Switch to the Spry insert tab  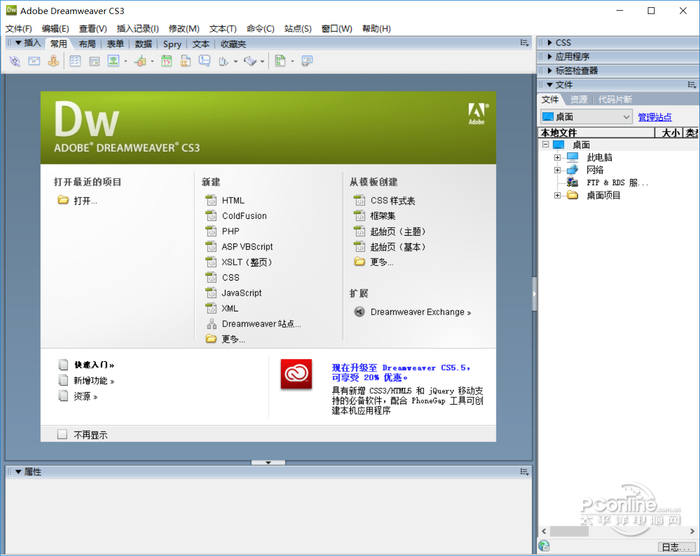click(172, 44)
